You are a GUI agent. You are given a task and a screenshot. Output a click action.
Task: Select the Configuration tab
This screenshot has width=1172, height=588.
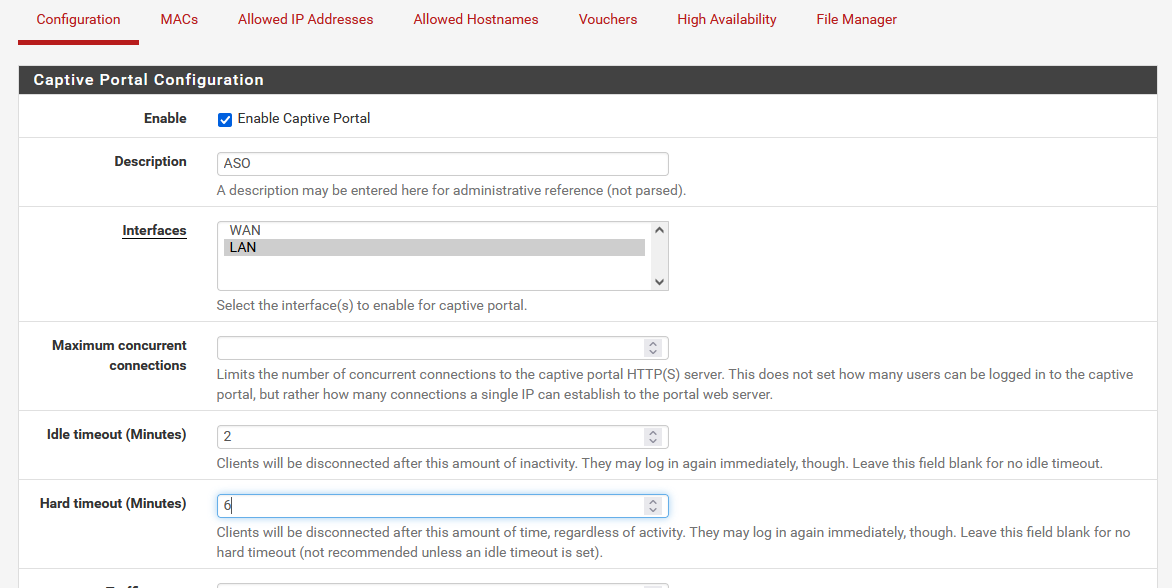click(78, 19)
